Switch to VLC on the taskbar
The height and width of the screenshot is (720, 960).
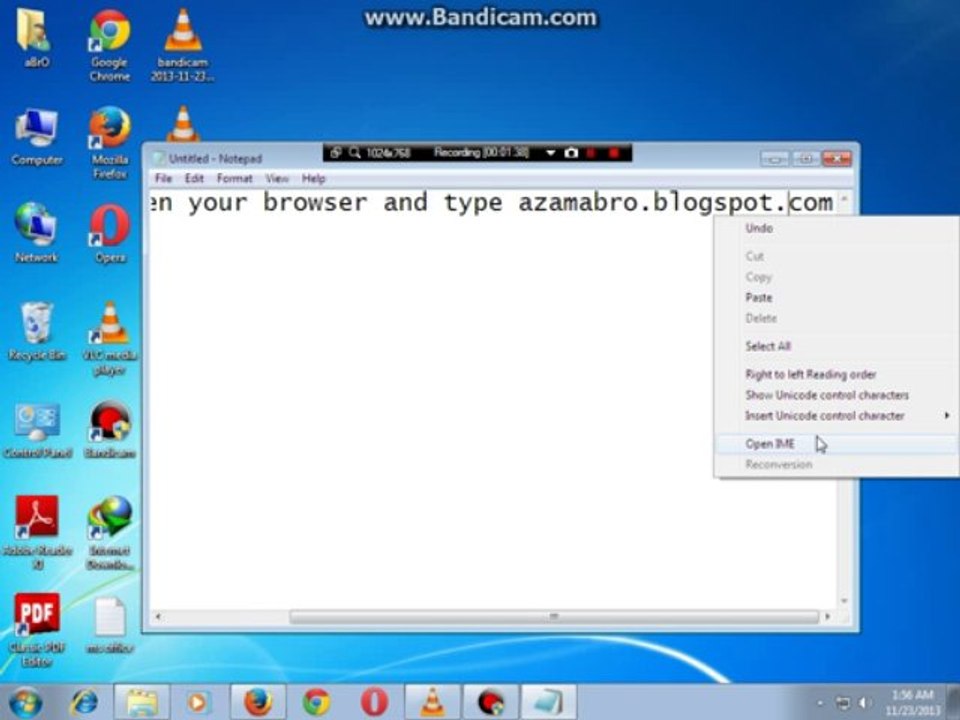click(x=432, y=702)
